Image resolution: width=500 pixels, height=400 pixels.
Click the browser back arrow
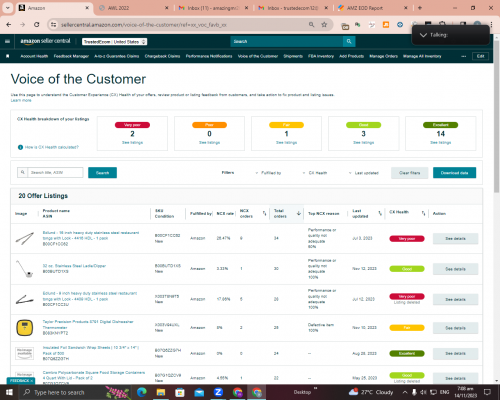click(x=9, y=25)
